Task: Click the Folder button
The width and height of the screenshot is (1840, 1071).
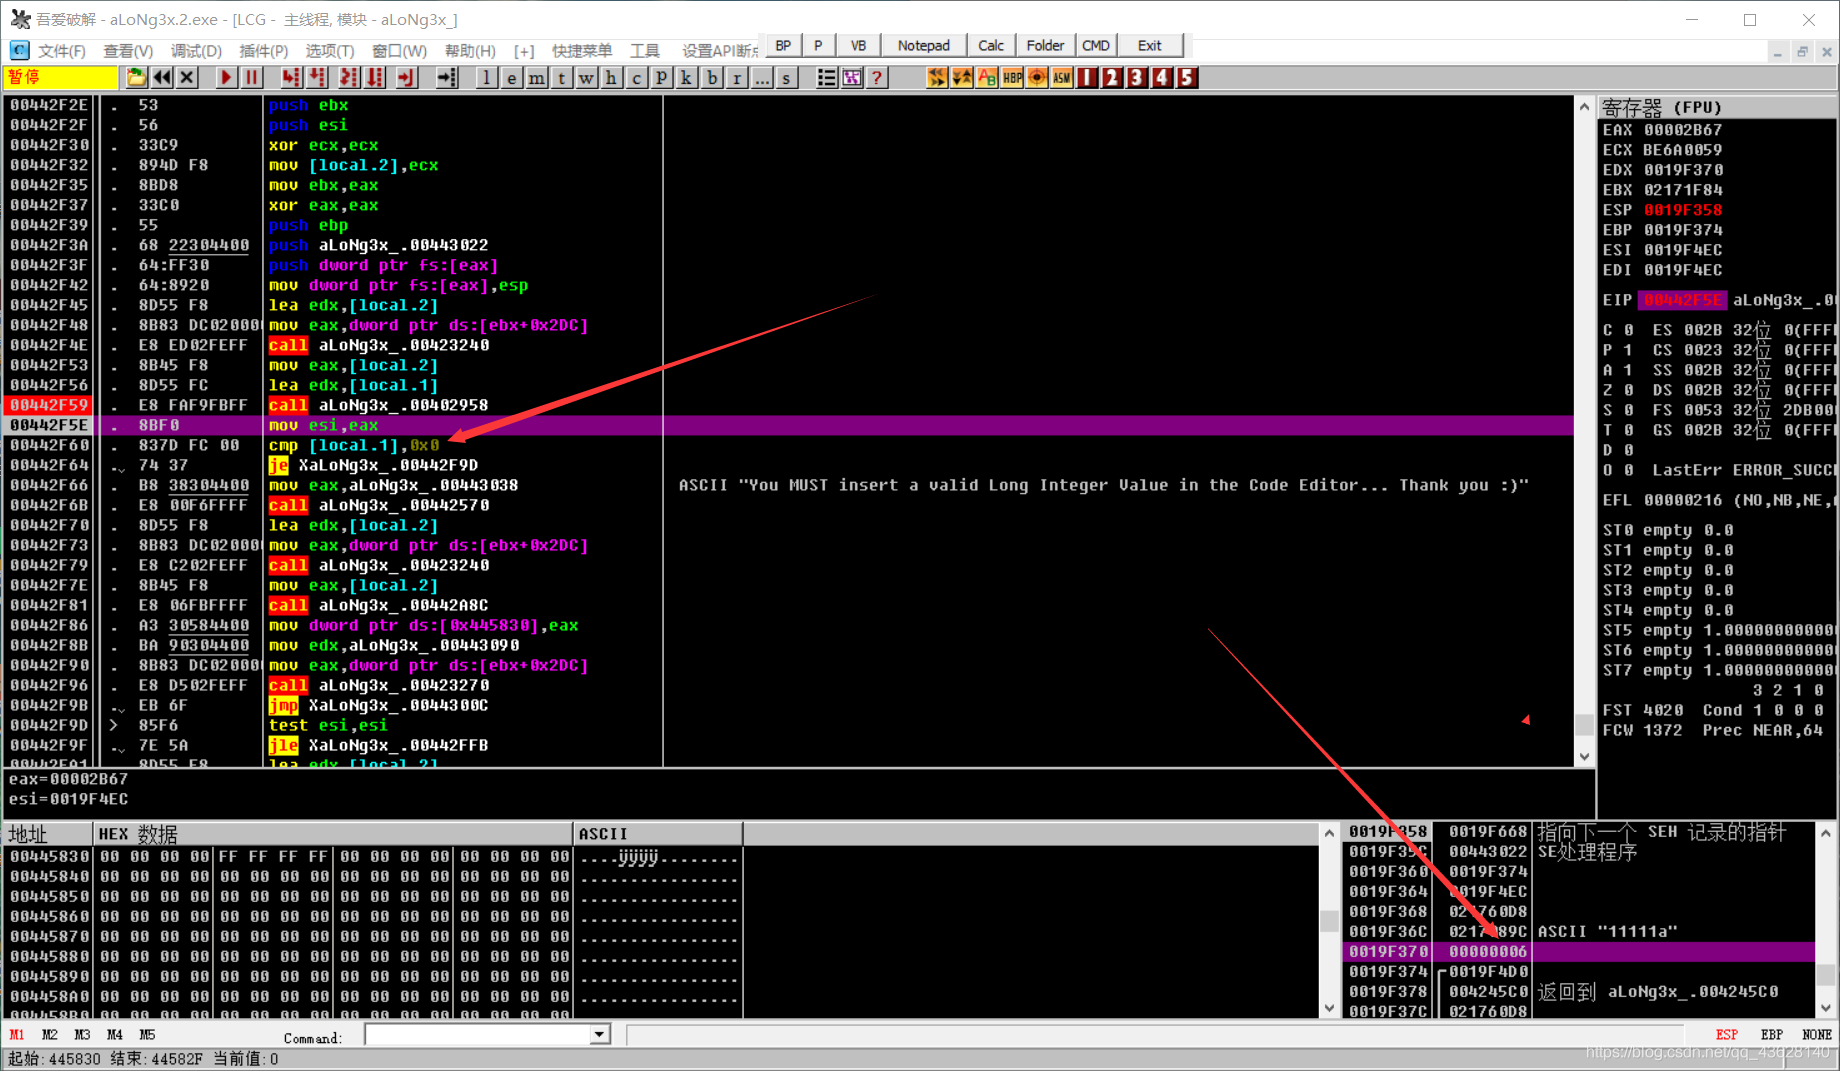Action: (x=1045, y=46)
